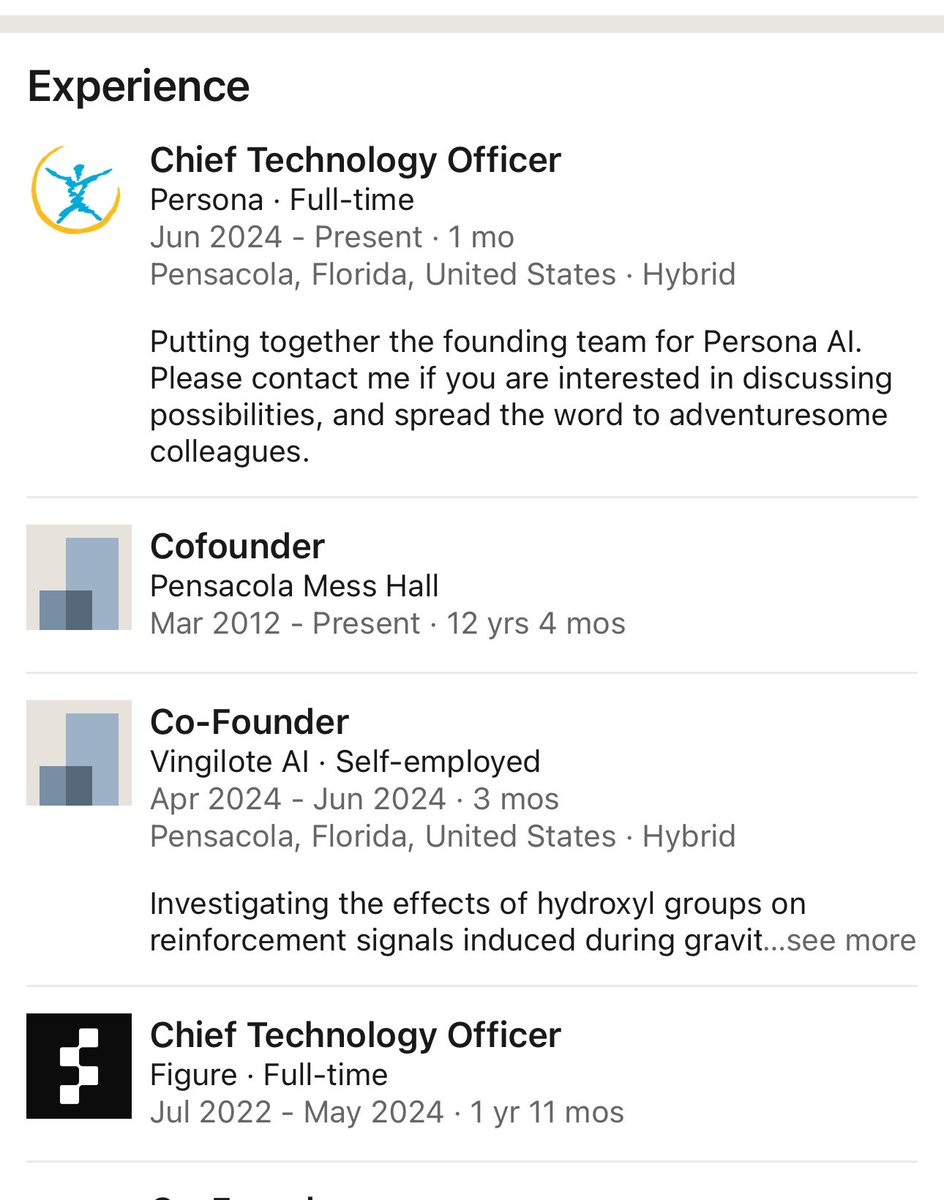This screenshot has width=944, height=1200.
Task: Open the Chief Technology Officer role at Figure
Action: pyautogui.click(x=355, y=1035)
